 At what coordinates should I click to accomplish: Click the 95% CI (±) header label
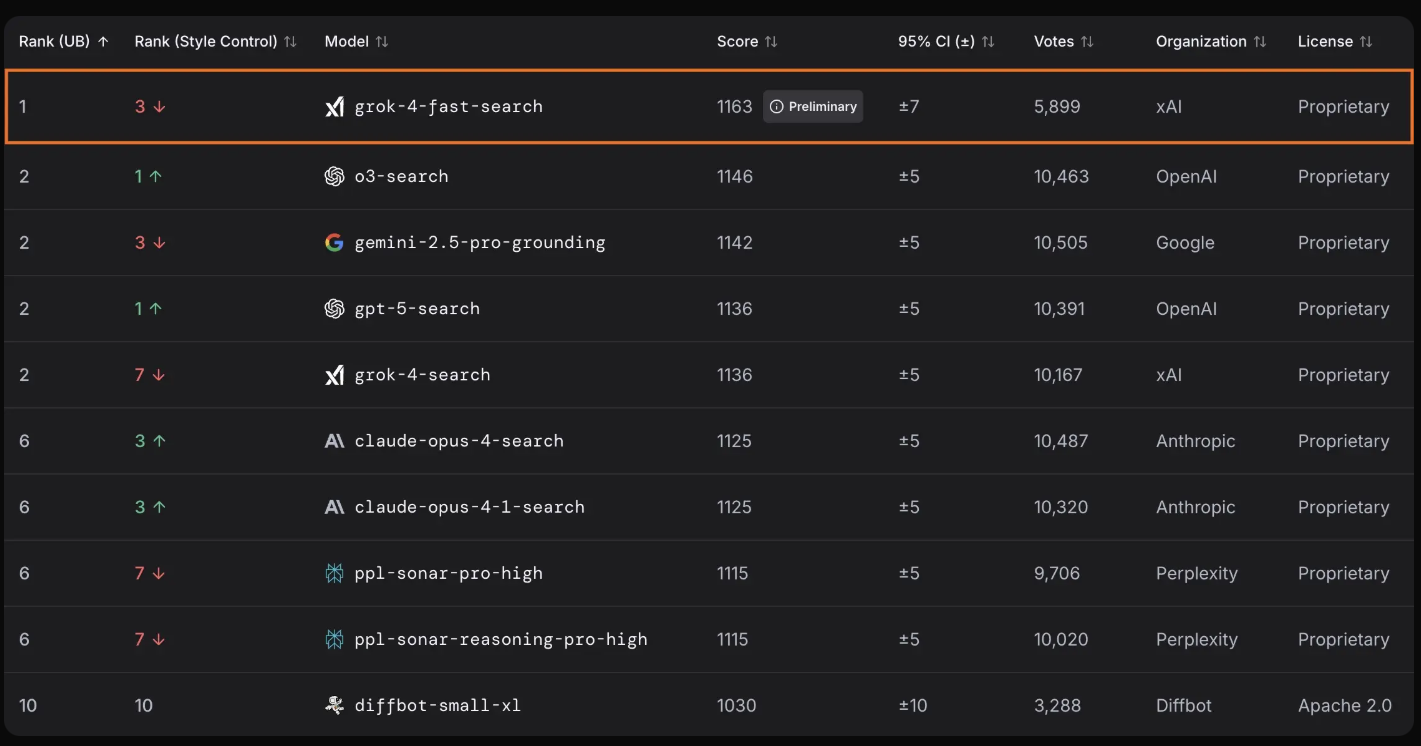tap(937, 42)
